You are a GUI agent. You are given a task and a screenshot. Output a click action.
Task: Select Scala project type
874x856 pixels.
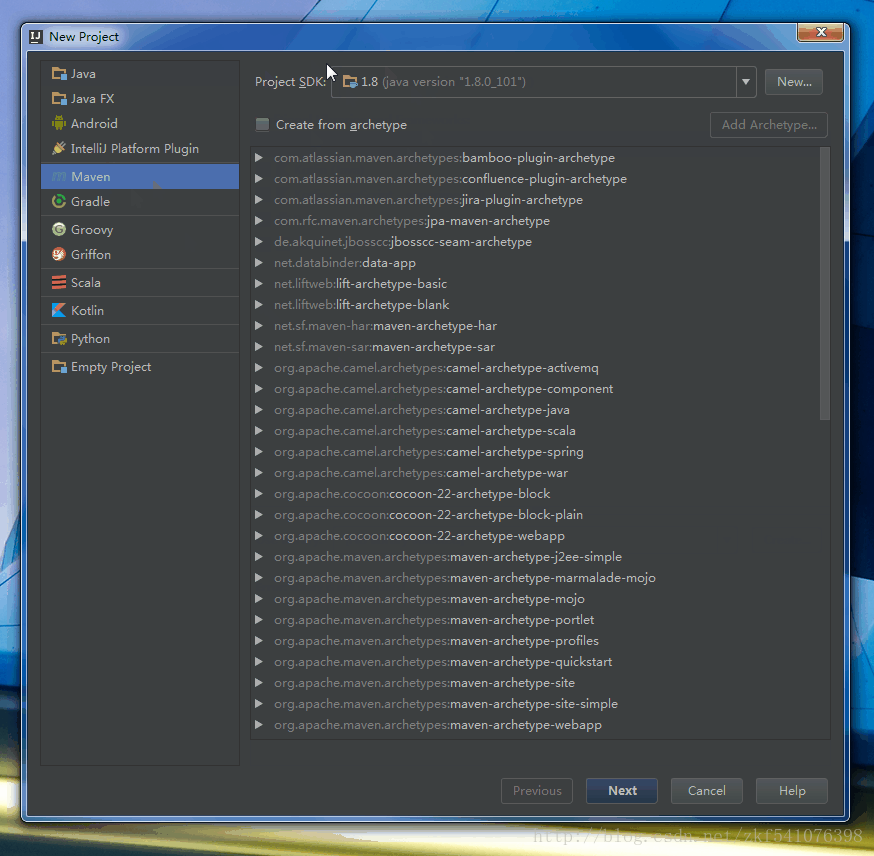pyautogui.click(x=140, y=283)
